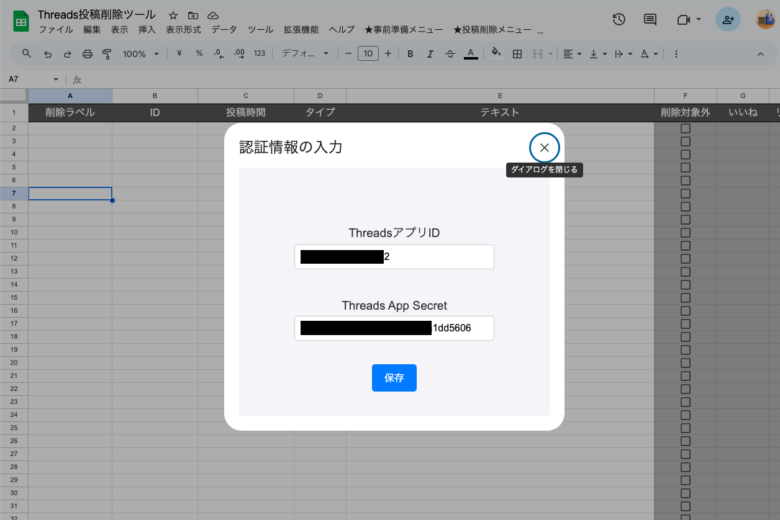
Task: Open the 100% zoom dropdown
Action: [141, 54]
